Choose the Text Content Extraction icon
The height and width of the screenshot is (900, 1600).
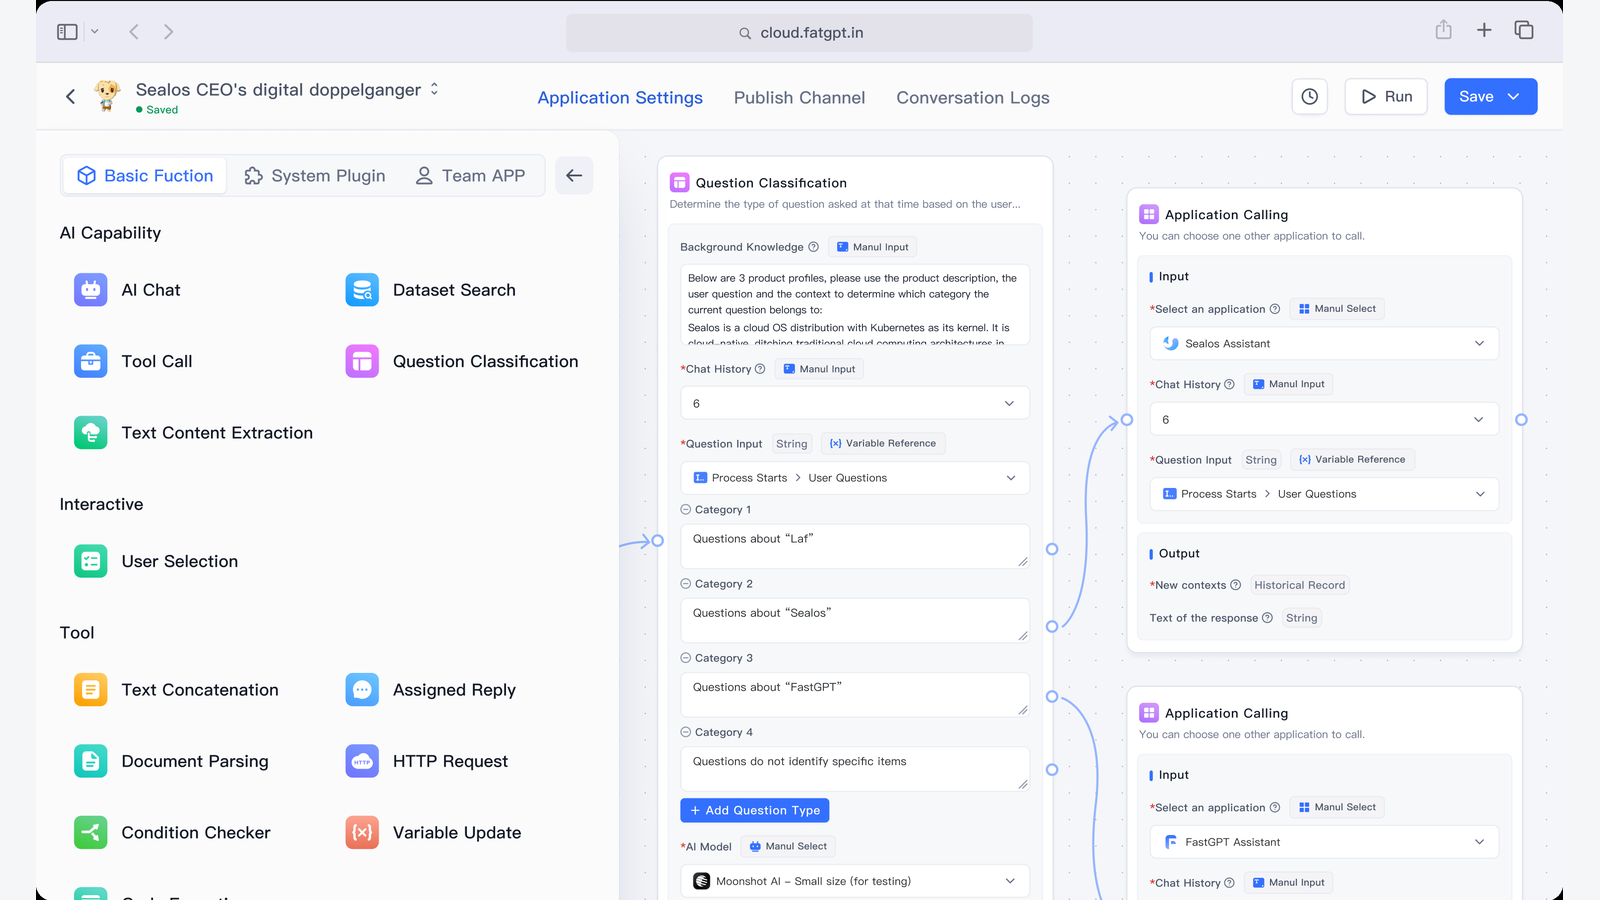[x=91, y=433]
